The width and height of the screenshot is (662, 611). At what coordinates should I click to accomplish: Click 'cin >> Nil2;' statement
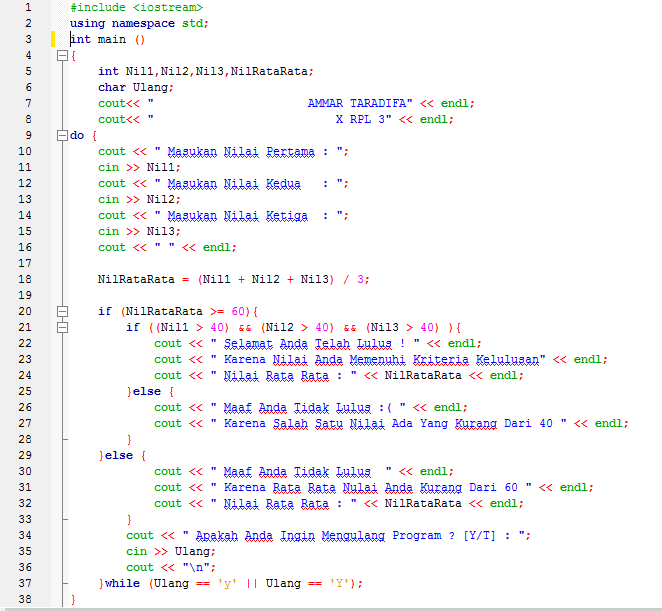[139, 199]
